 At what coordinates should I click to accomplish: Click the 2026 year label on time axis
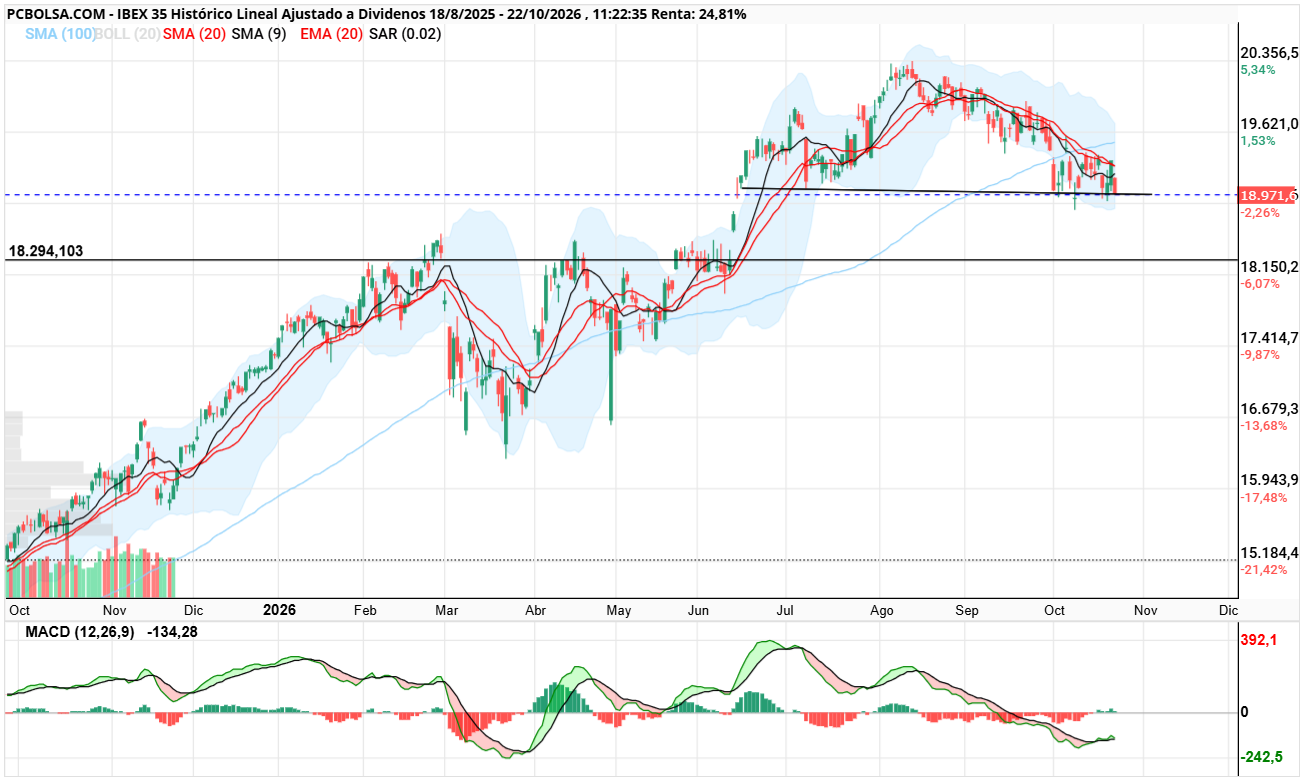[279, 608]
